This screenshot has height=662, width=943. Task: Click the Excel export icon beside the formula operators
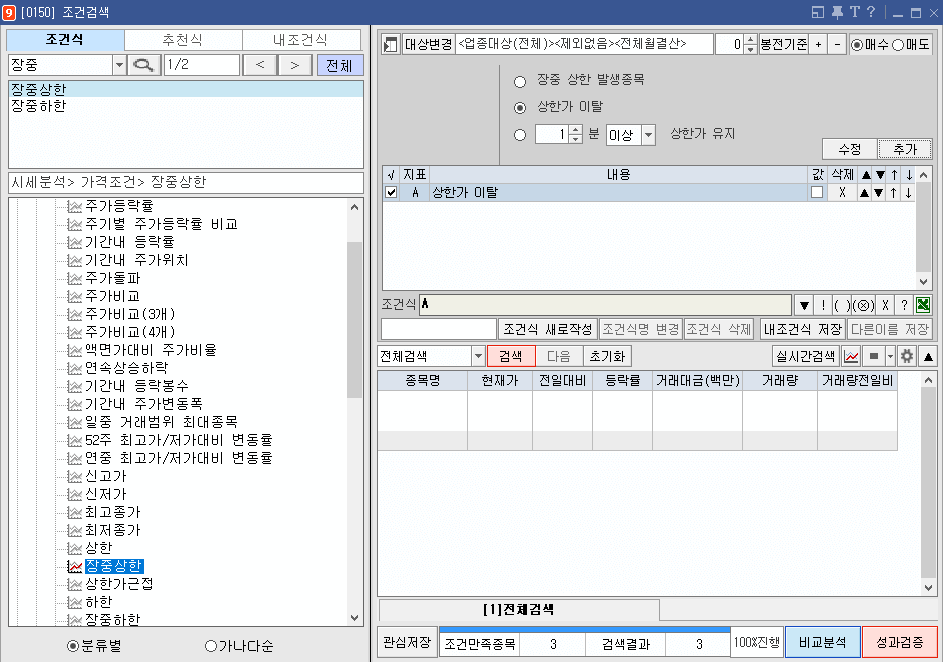pyautogui.click(x=923, y=305)
